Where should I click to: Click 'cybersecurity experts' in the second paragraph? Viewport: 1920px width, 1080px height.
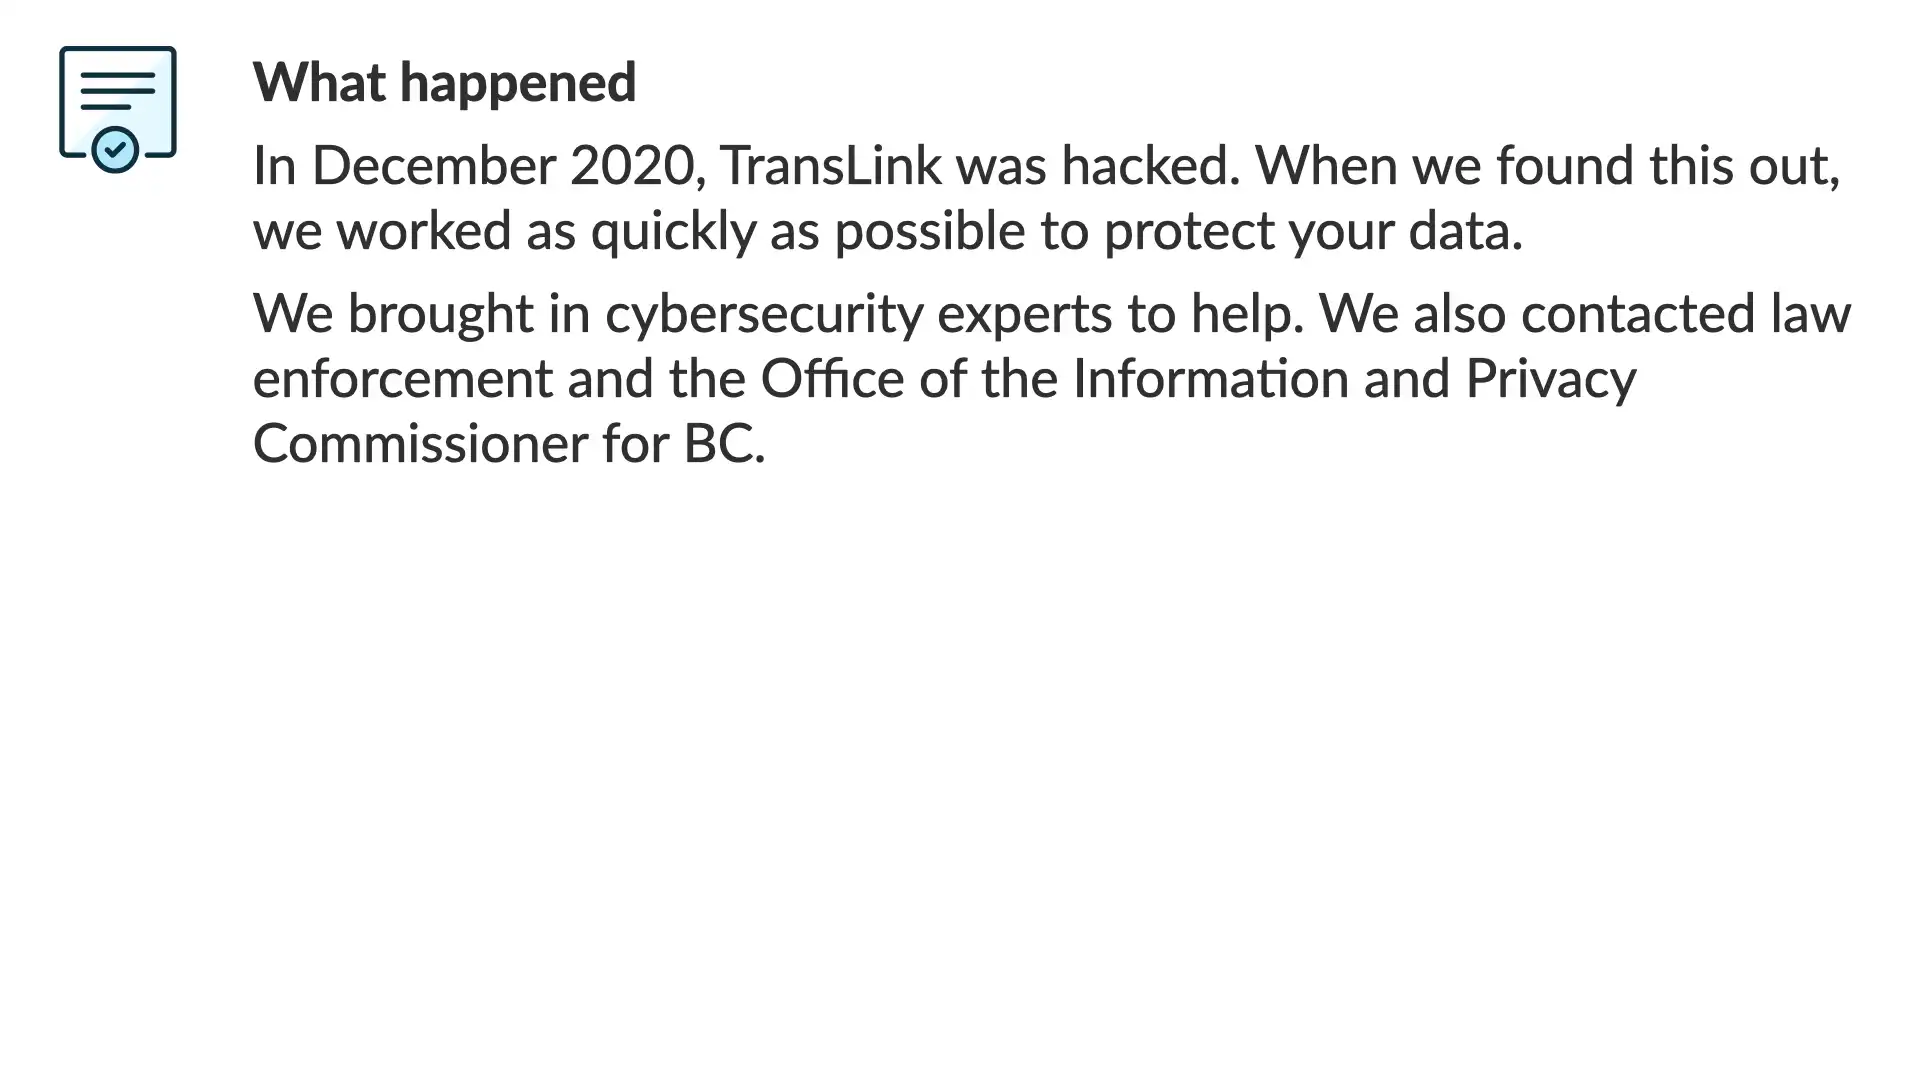(x=858, y=314)
